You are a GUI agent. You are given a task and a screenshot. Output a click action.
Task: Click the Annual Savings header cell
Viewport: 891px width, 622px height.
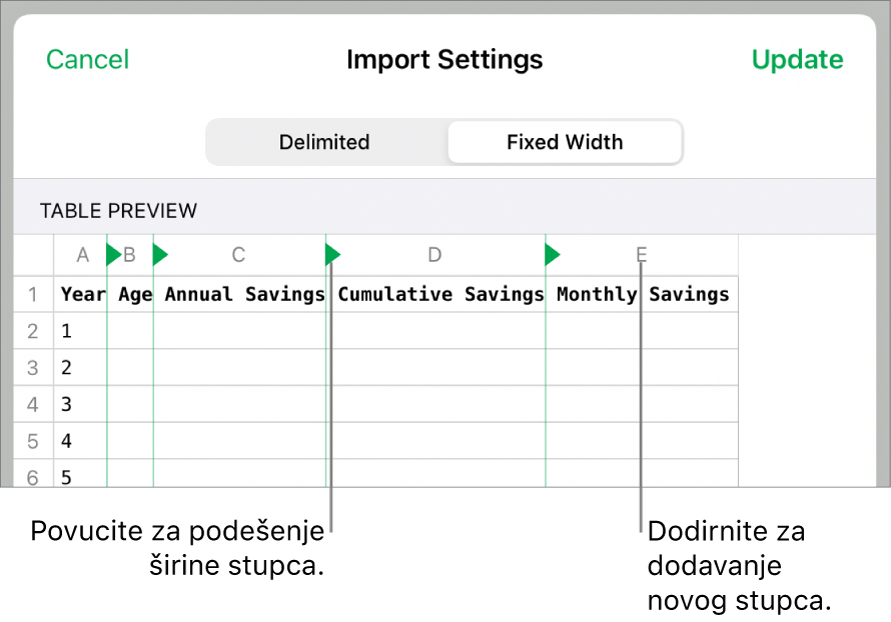pyautogui.click(x=244, y=295)
